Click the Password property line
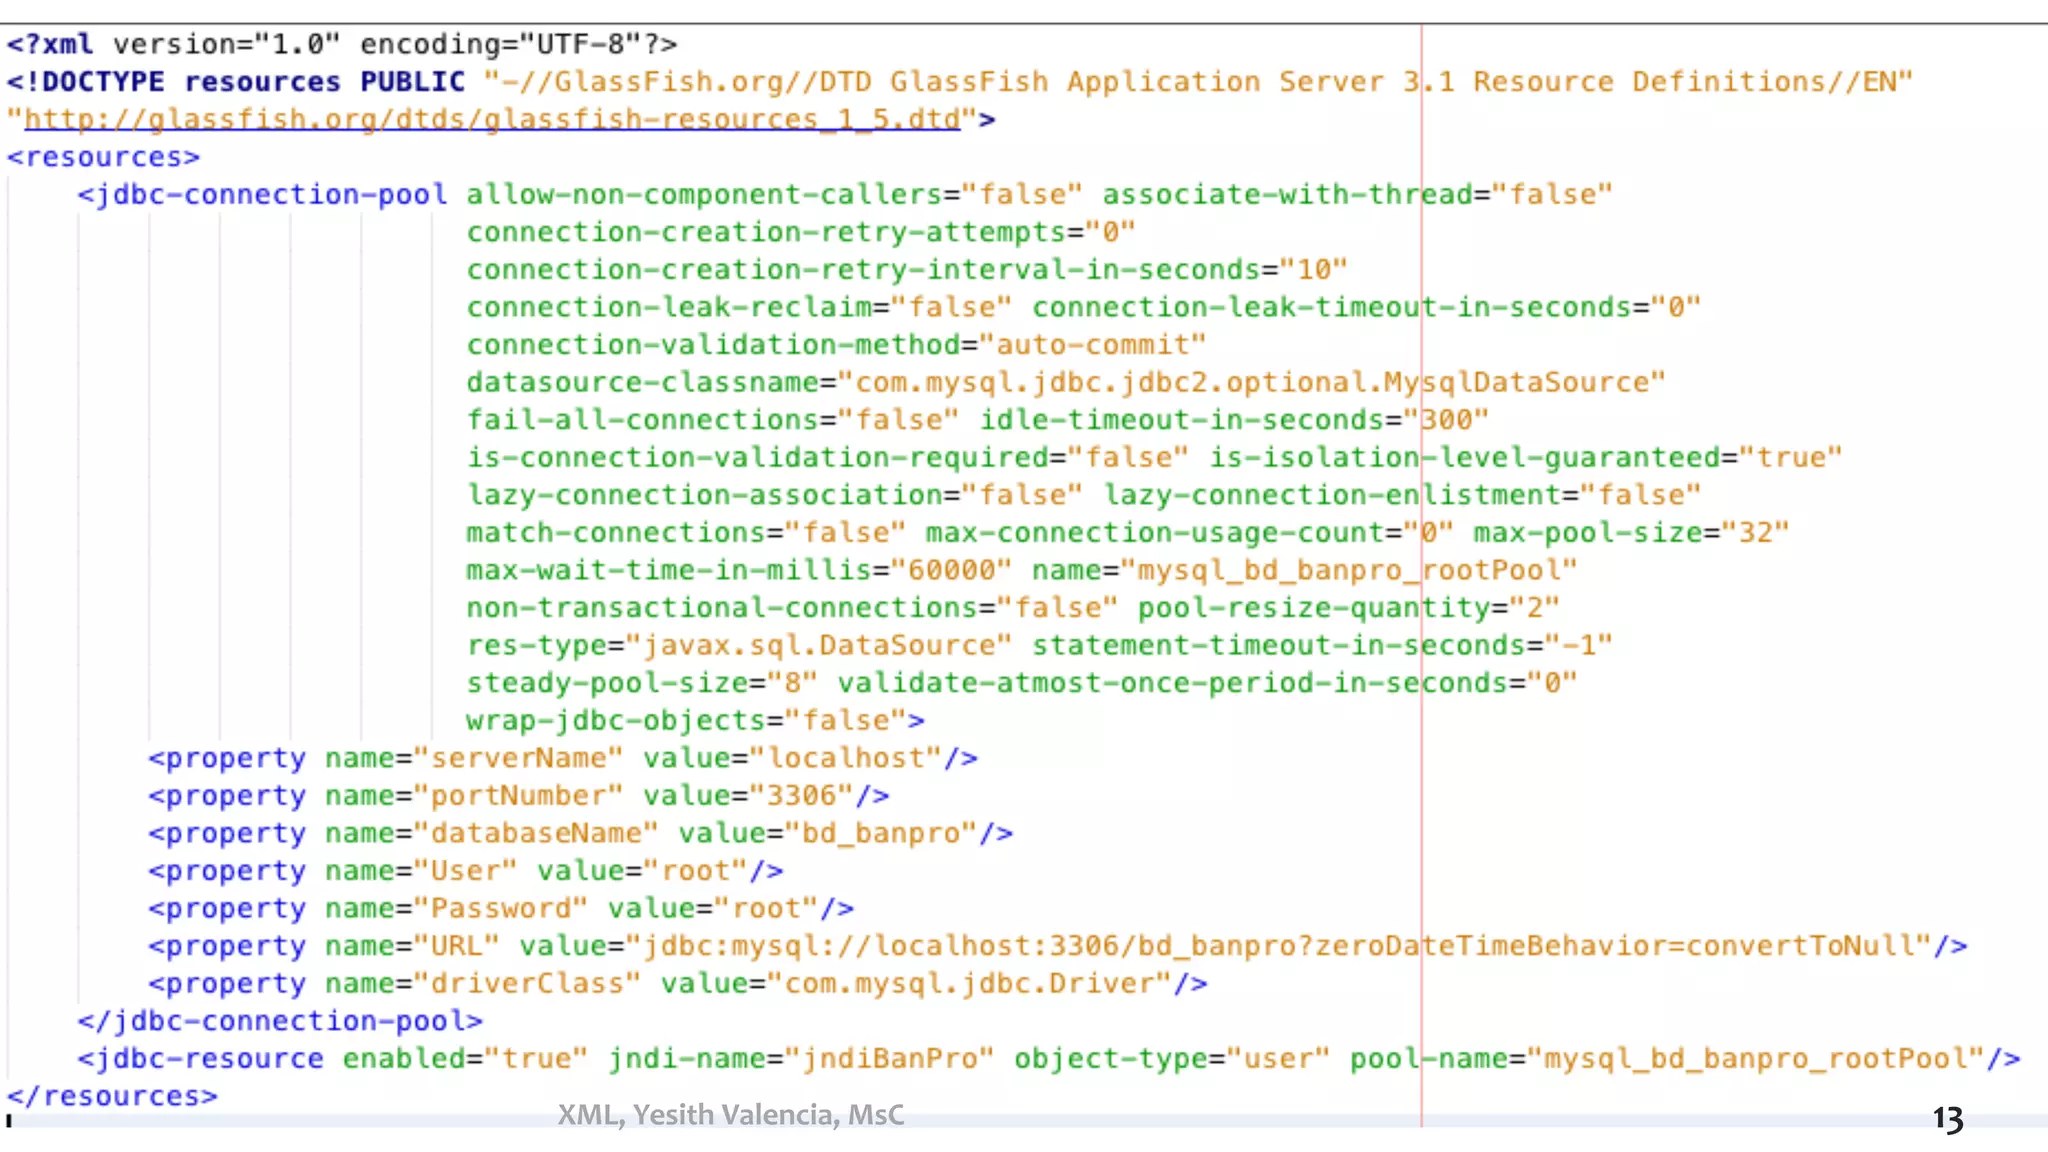 coord(501,909)
